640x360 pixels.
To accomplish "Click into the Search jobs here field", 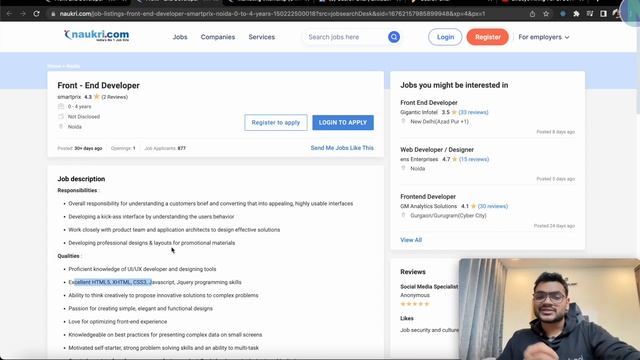I will tap(345, 37).
